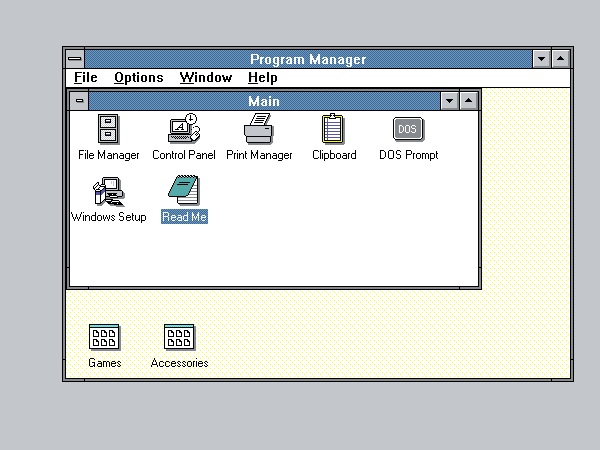Click the 'Games' label text
600x450 pixels.
point(104,363)
